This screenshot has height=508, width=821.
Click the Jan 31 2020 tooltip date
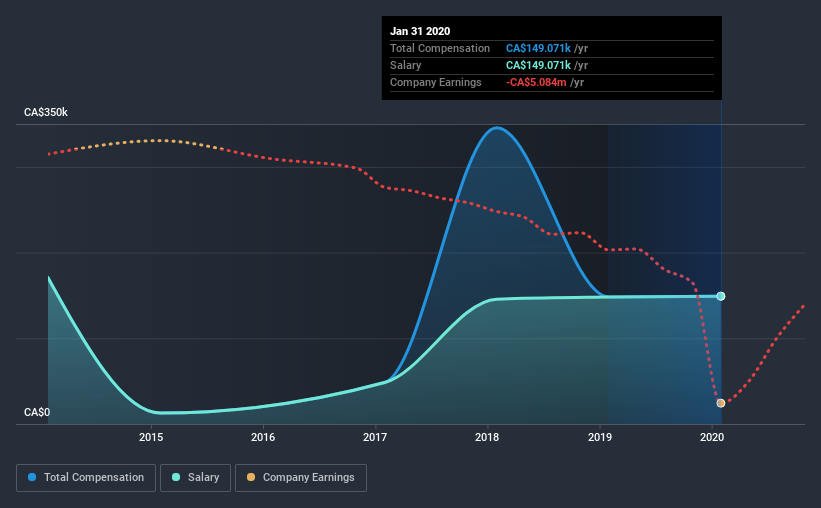tap(420, 31)
